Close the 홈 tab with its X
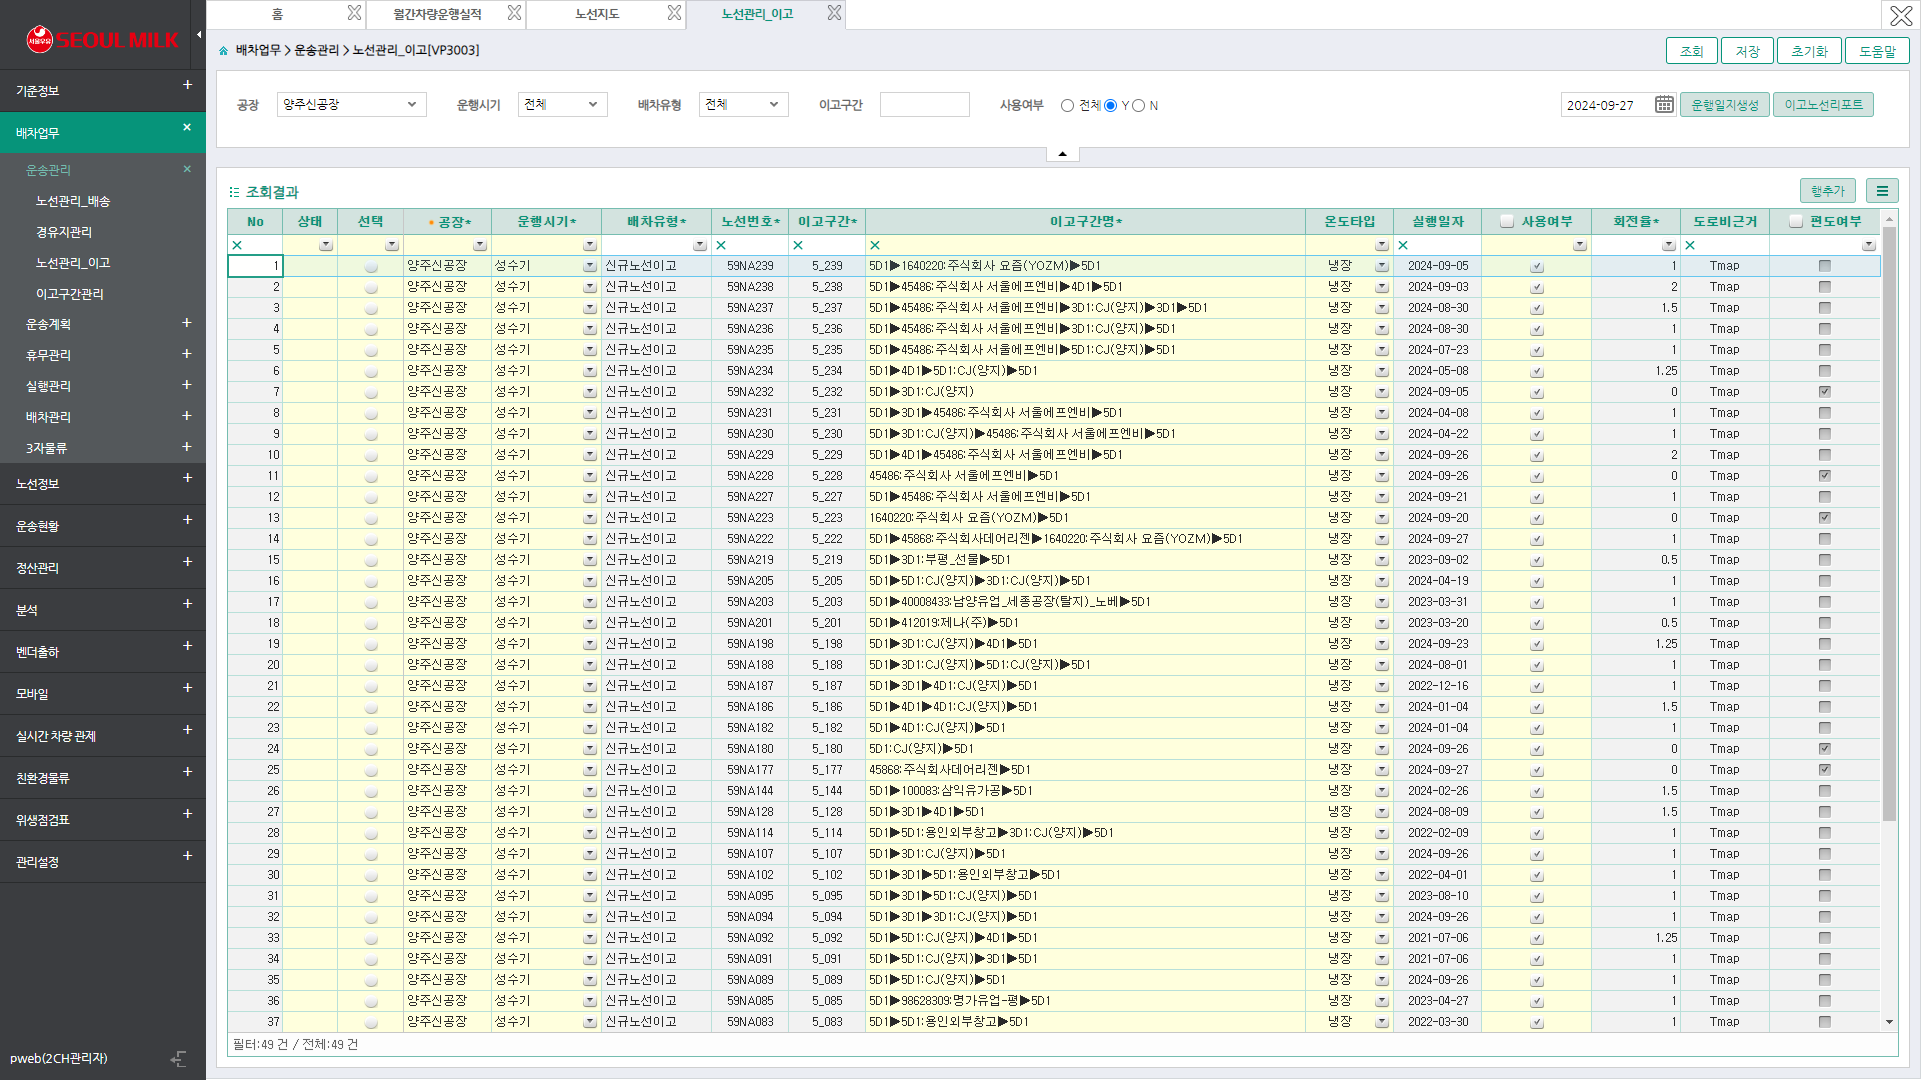Viewport: 1921px width, 1080px height. pos(354,13)
